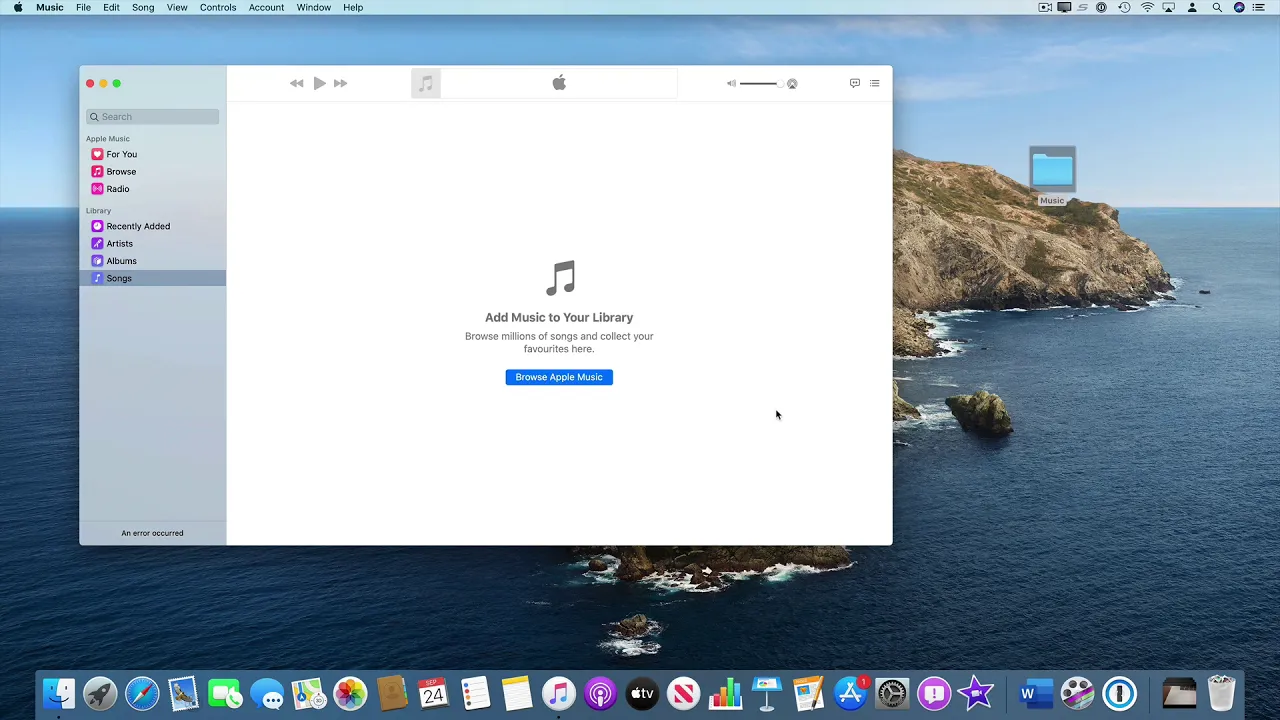Click the Browse music note icon

pos(97,171)
